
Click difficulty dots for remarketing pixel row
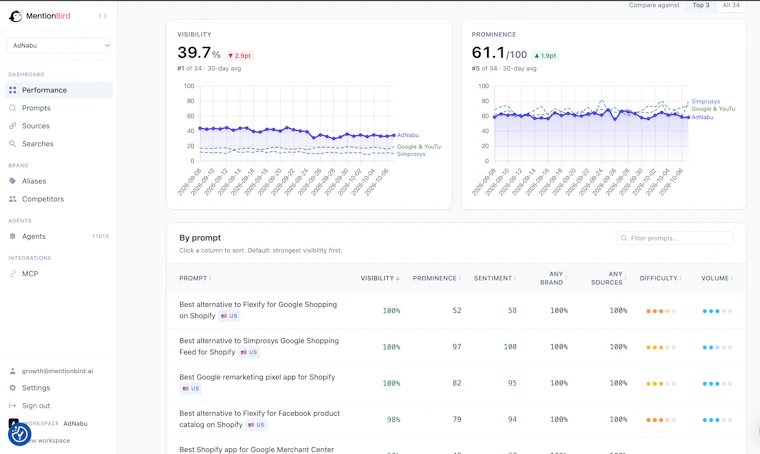point(661,384)
